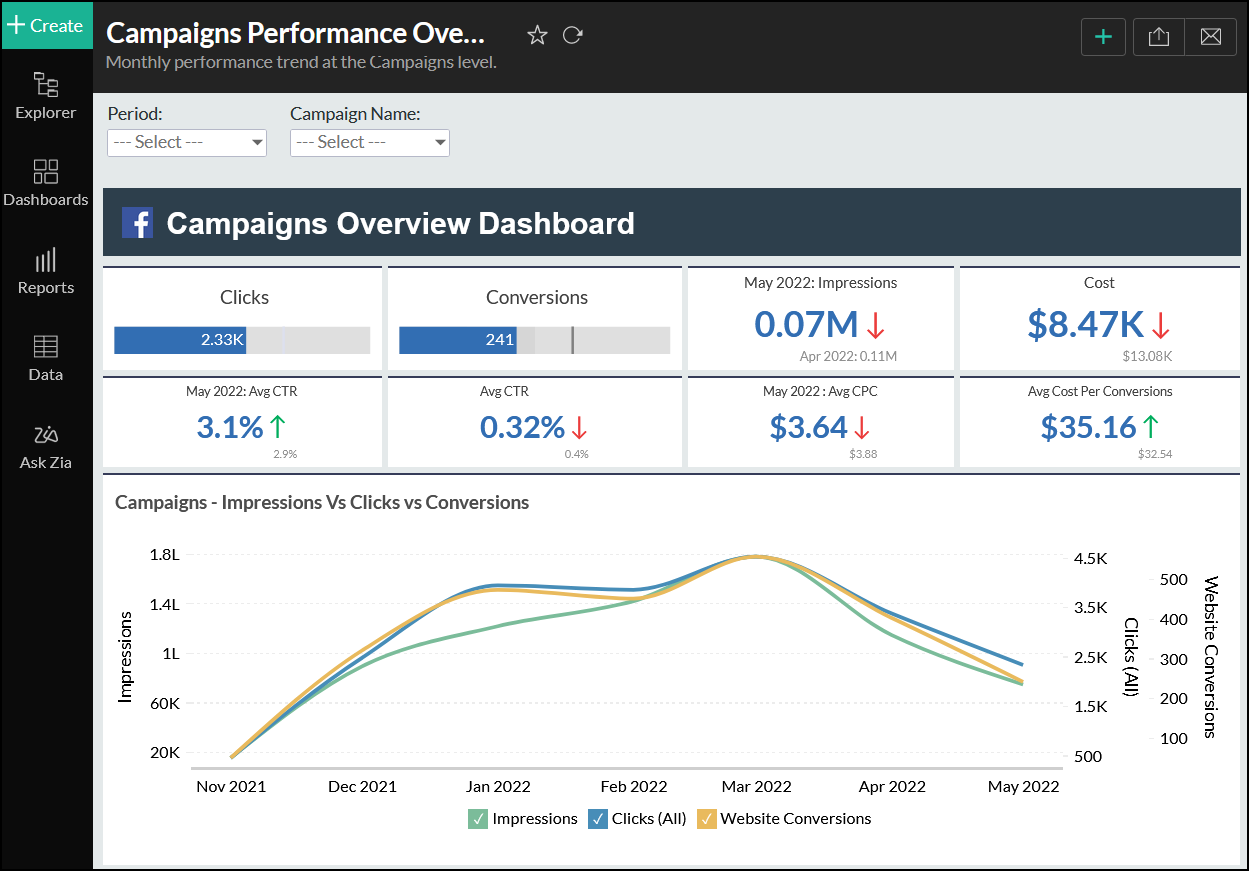Click the Explorer icon in sidebar
Image resolution: width=1249 pixels, height=871 pixels.
tap(46, 85)
